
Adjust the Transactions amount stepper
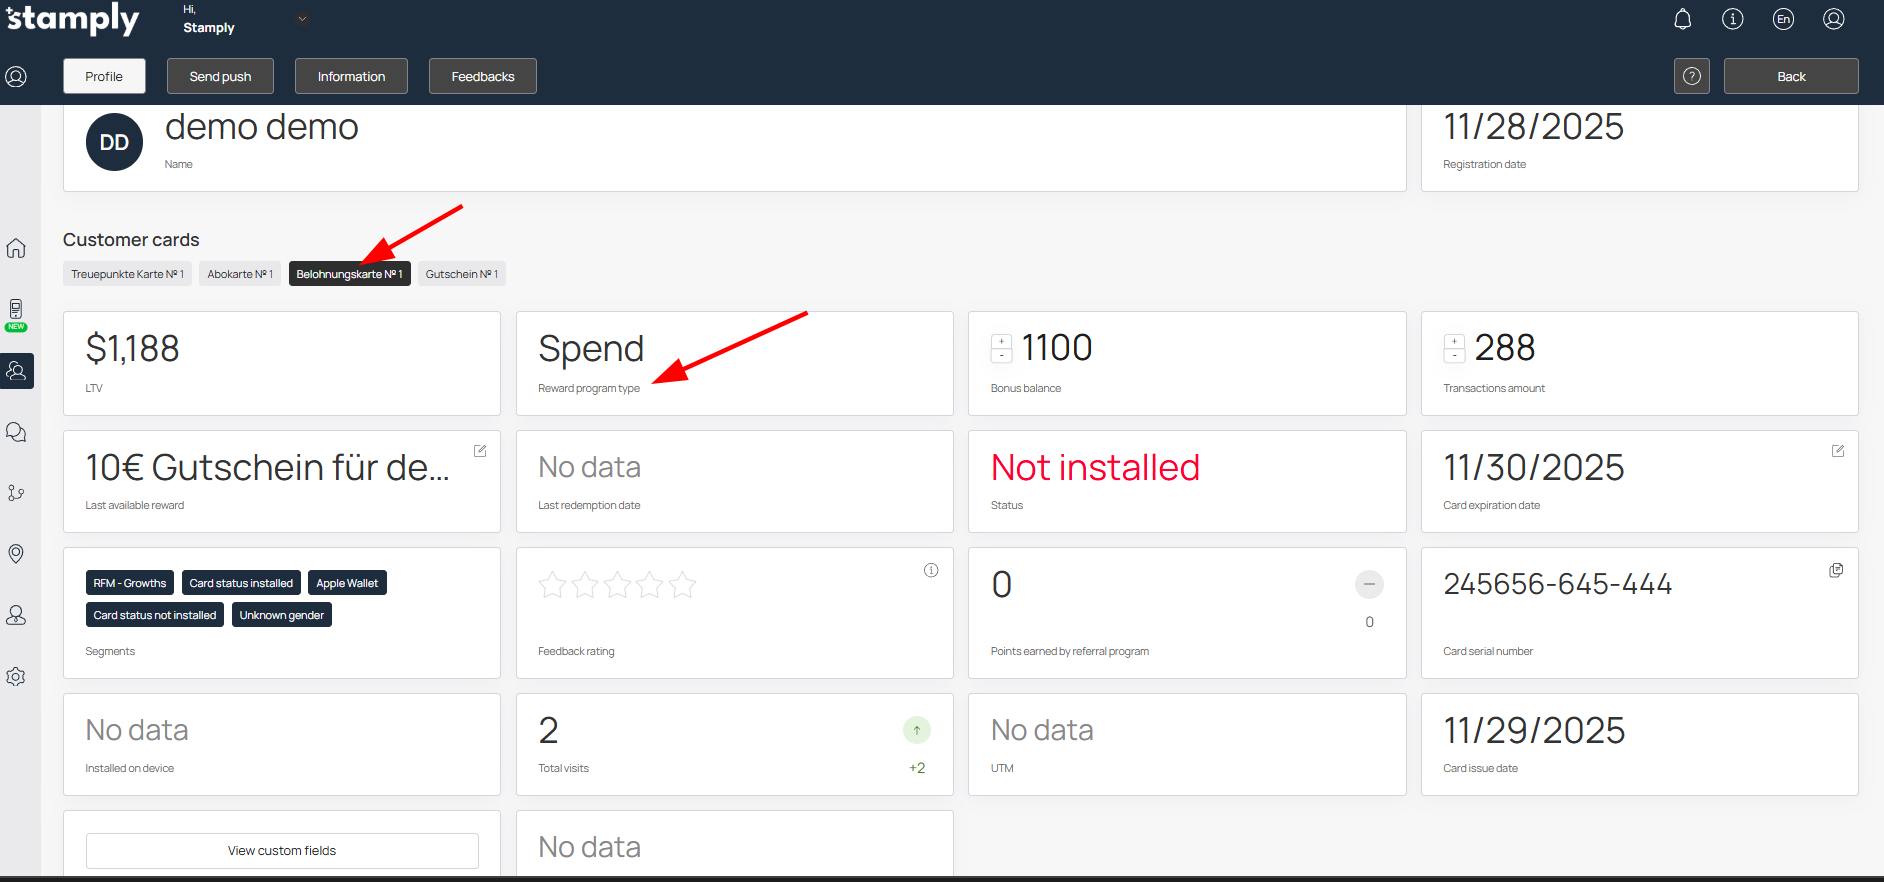point(1454,348)
